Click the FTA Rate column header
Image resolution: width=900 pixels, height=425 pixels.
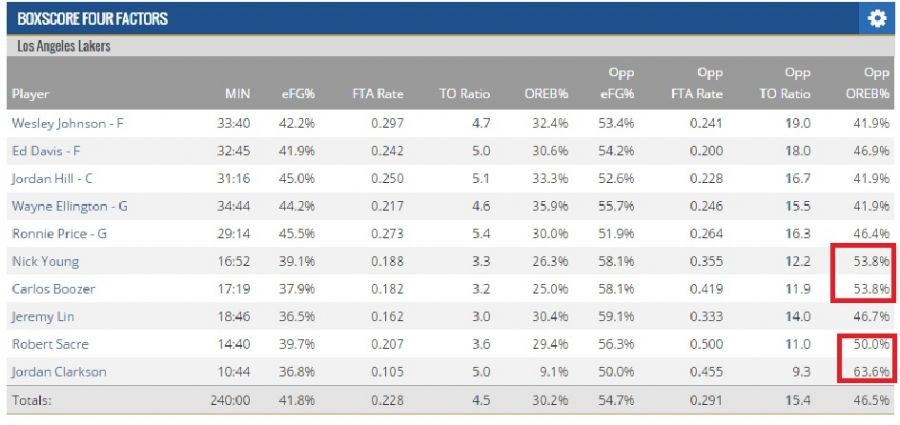(x=379, y=94)
